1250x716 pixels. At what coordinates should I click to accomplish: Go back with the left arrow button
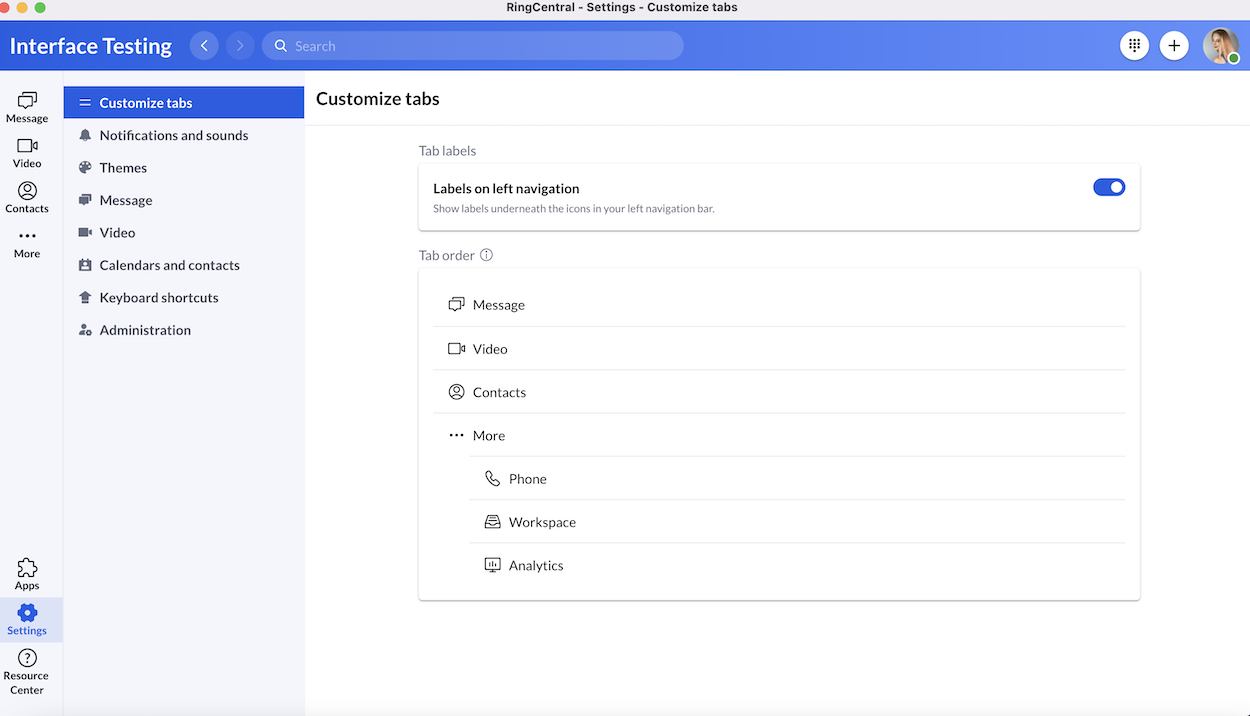tap(204, 46)
